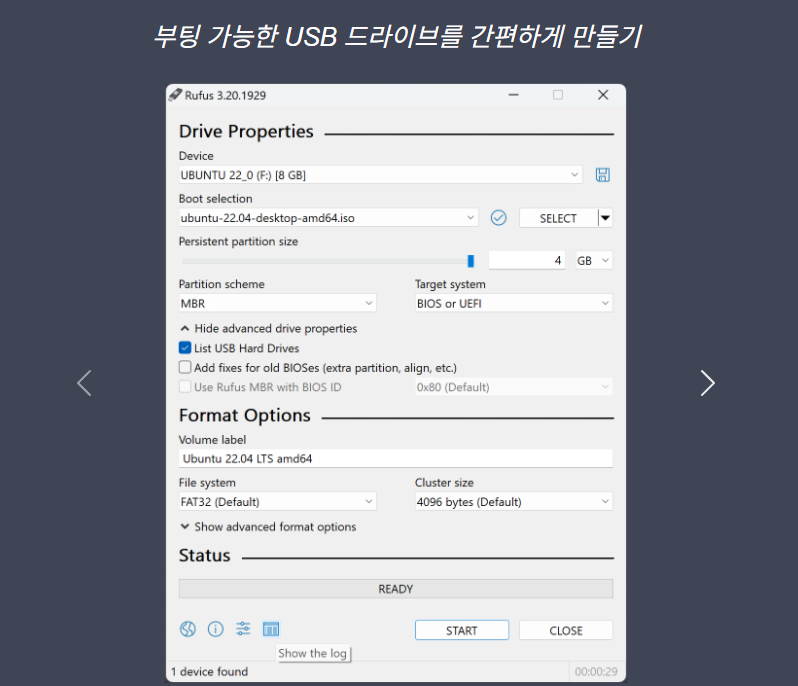Click the 'Rufus 3.20.1929' title text
The image size is (798, 686).
(225, 95)
